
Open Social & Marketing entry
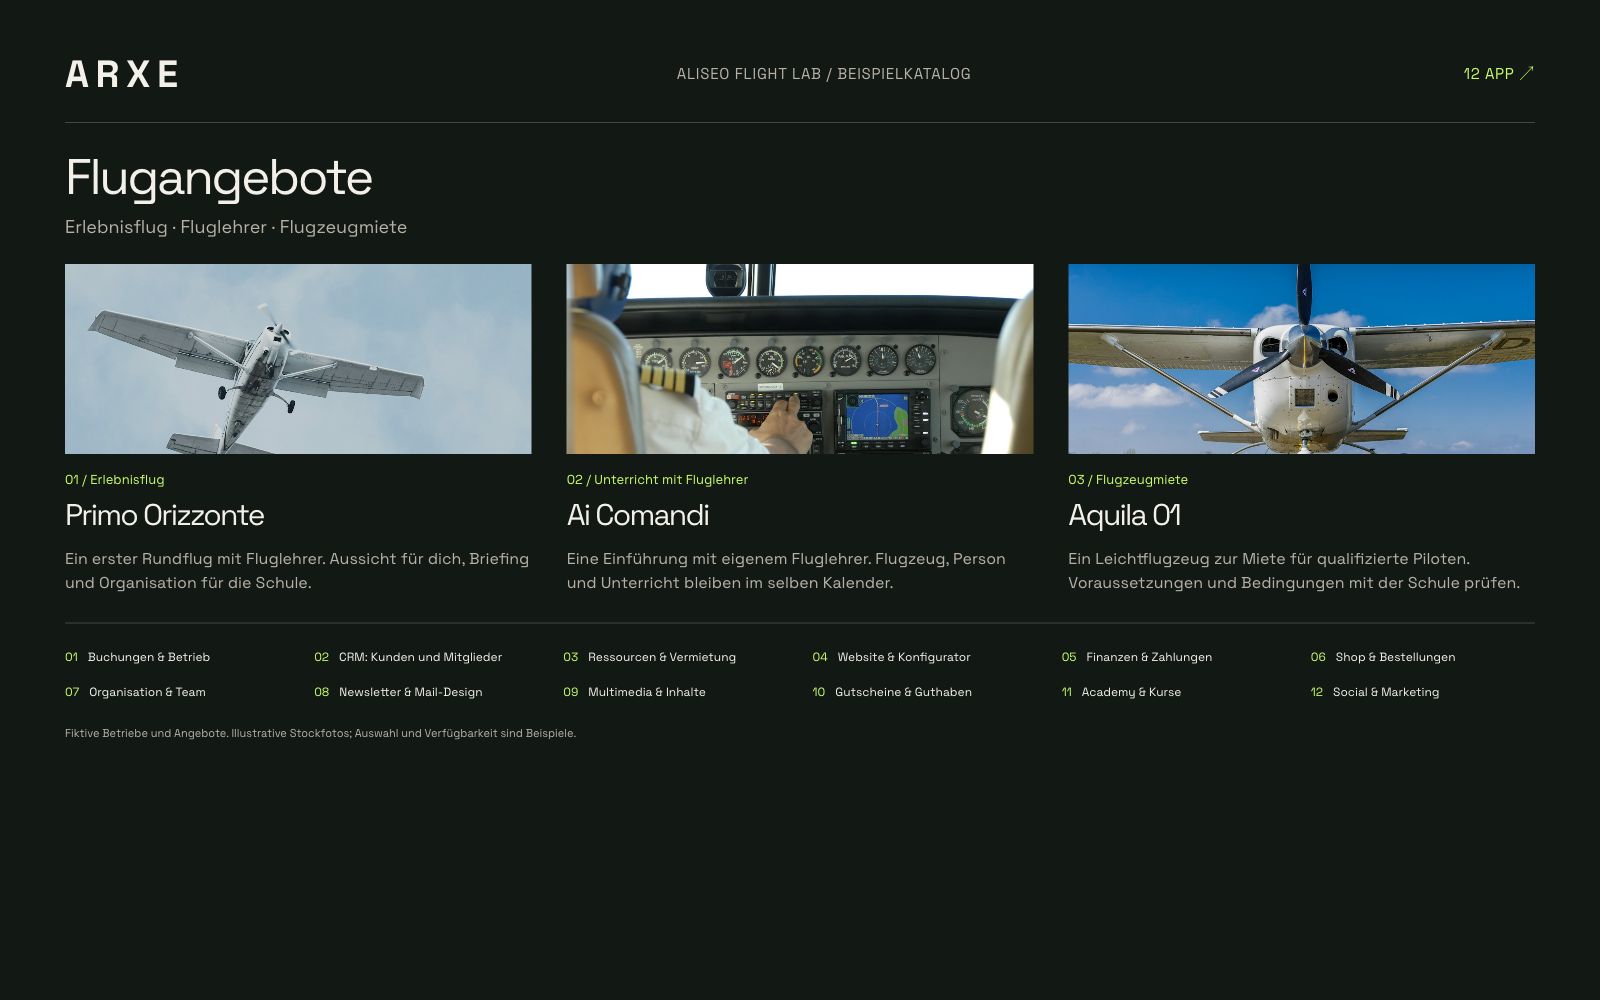pyautogui.click(x=1375, y=692)
